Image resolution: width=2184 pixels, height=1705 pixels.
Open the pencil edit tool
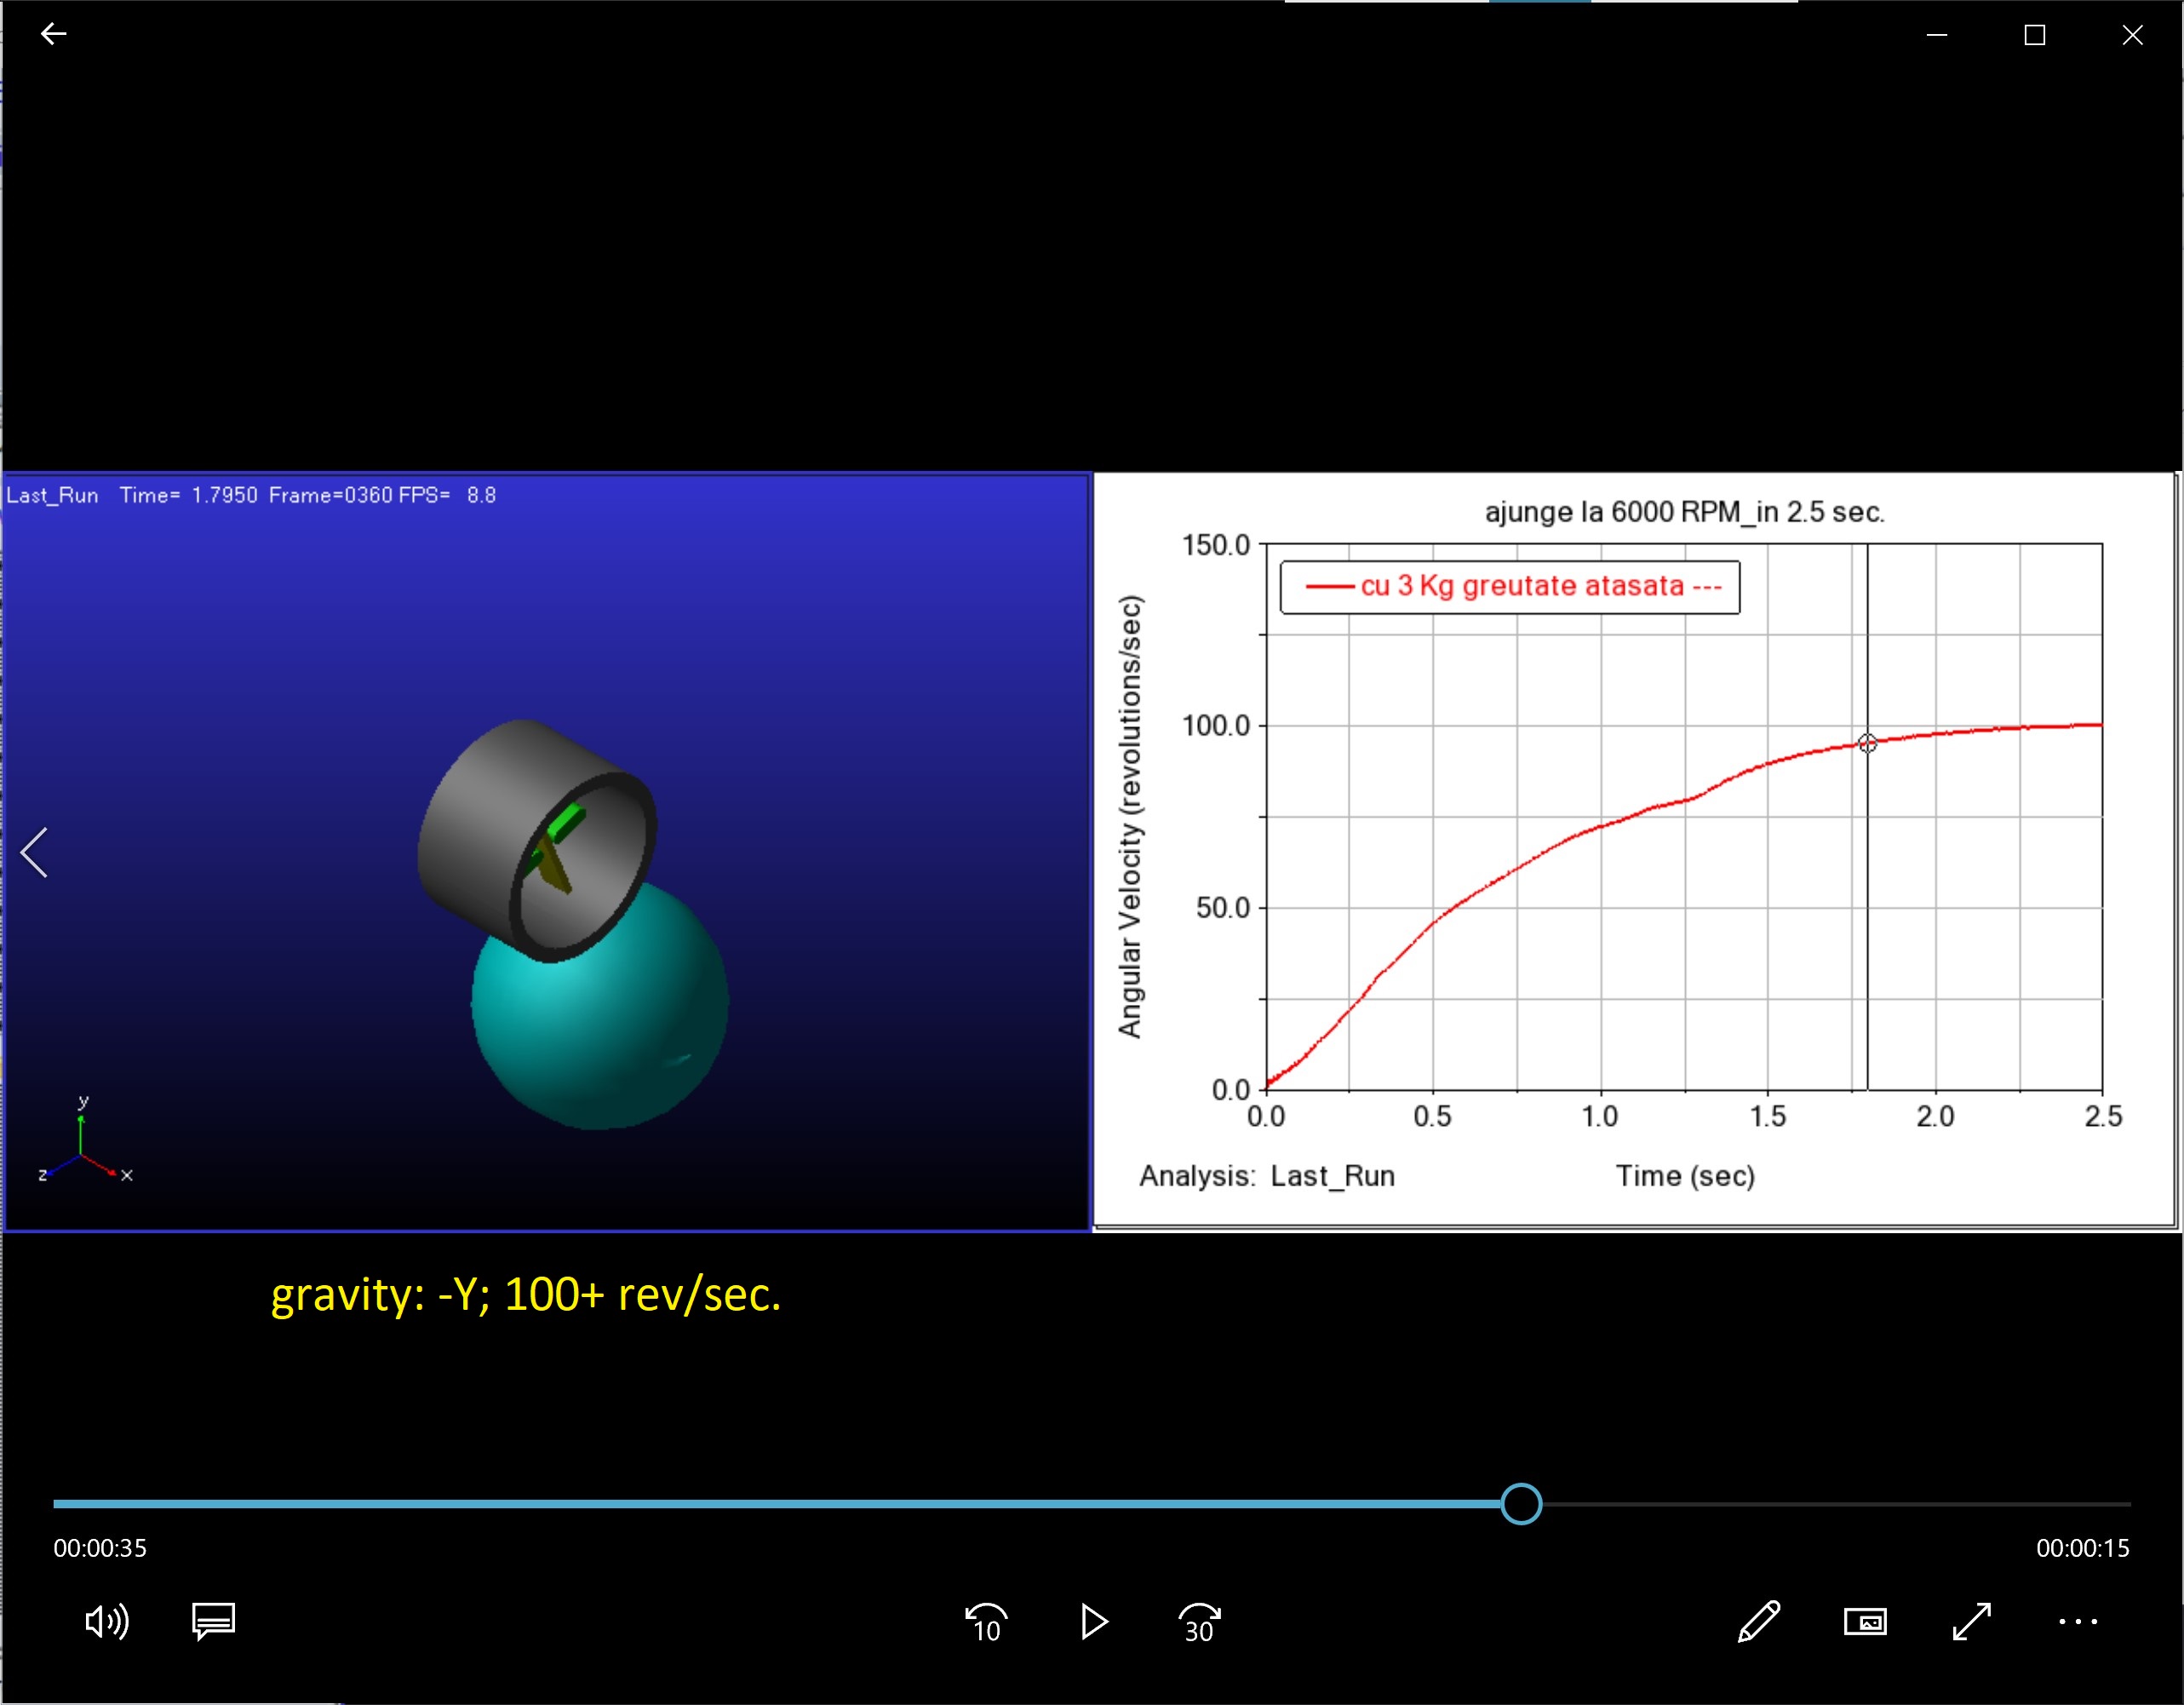pyautogui.click(x=1759, y=1621)
